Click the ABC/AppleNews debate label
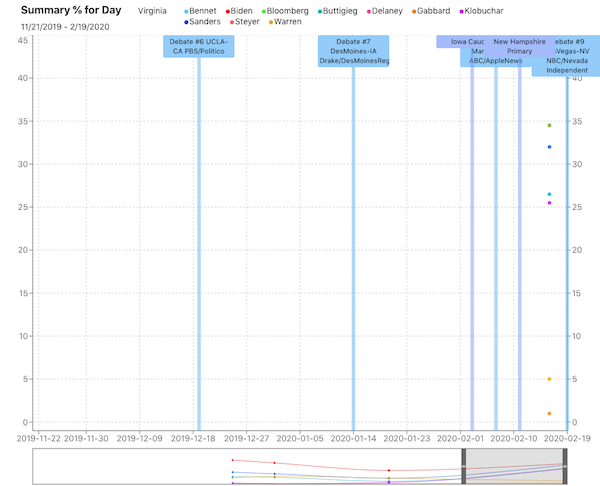The height and width of the screenshot is (486, 600). click(496, 61)
